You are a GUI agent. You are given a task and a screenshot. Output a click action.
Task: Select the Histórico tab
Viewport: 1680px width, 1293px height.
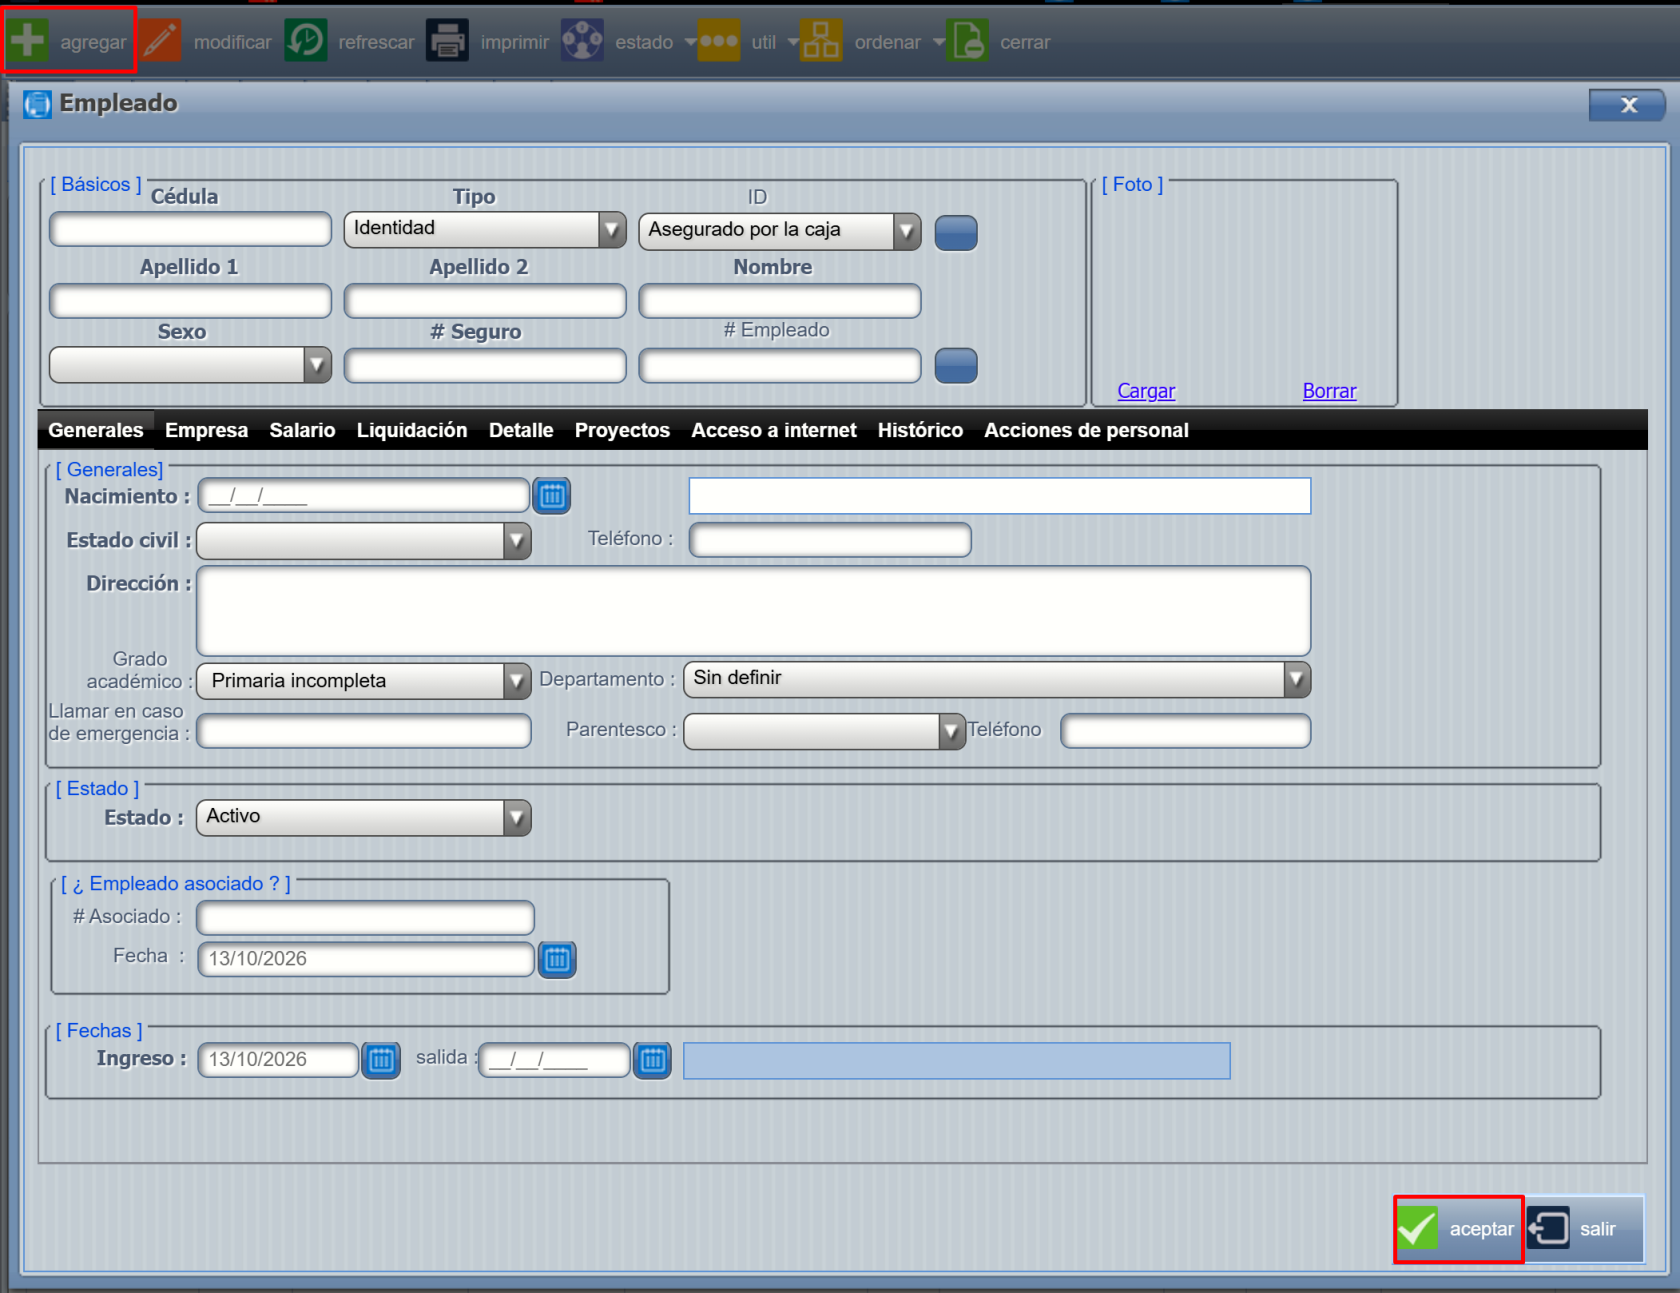[x=920, y=430]
